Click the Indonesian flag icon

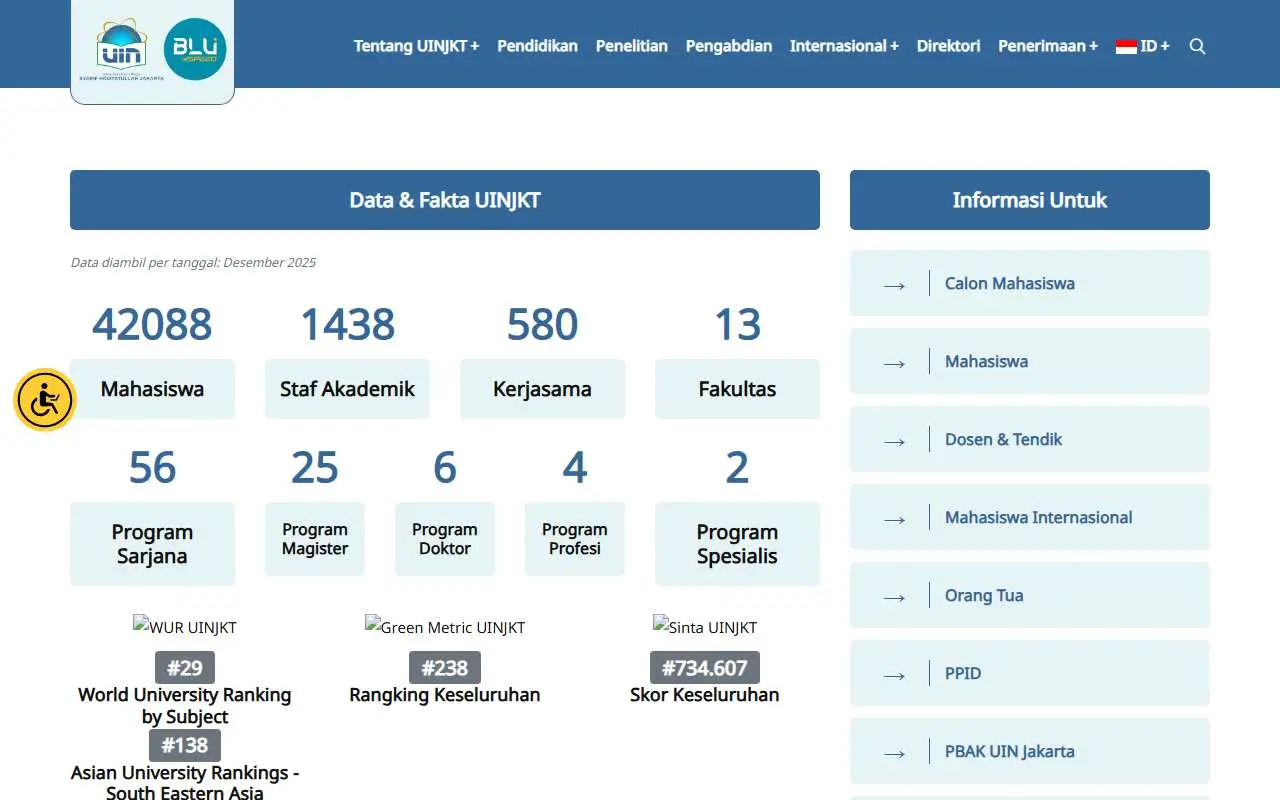tap(1126, 46)
